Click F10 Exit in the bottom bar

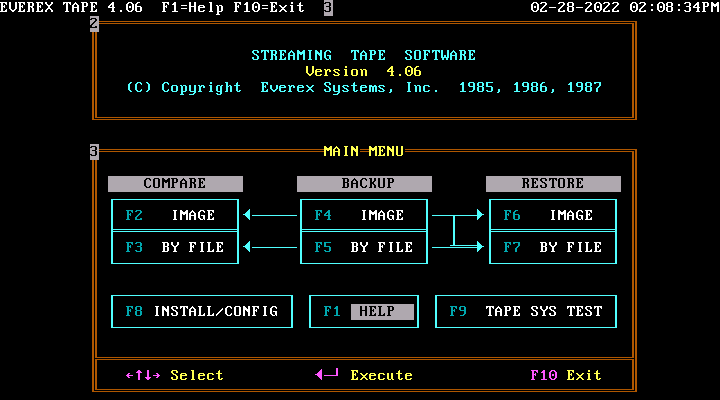point(566,375)
